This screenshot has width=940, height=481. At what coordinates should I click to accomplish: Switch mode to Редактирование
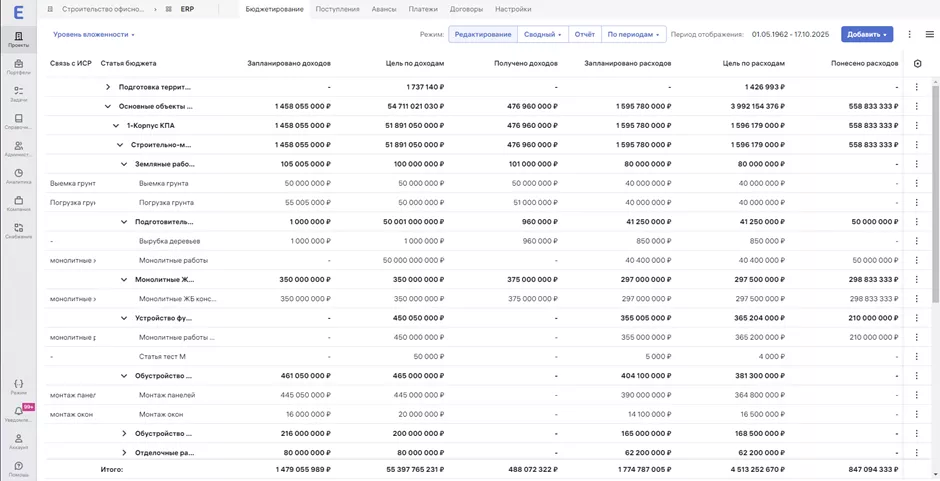[482, 34]
